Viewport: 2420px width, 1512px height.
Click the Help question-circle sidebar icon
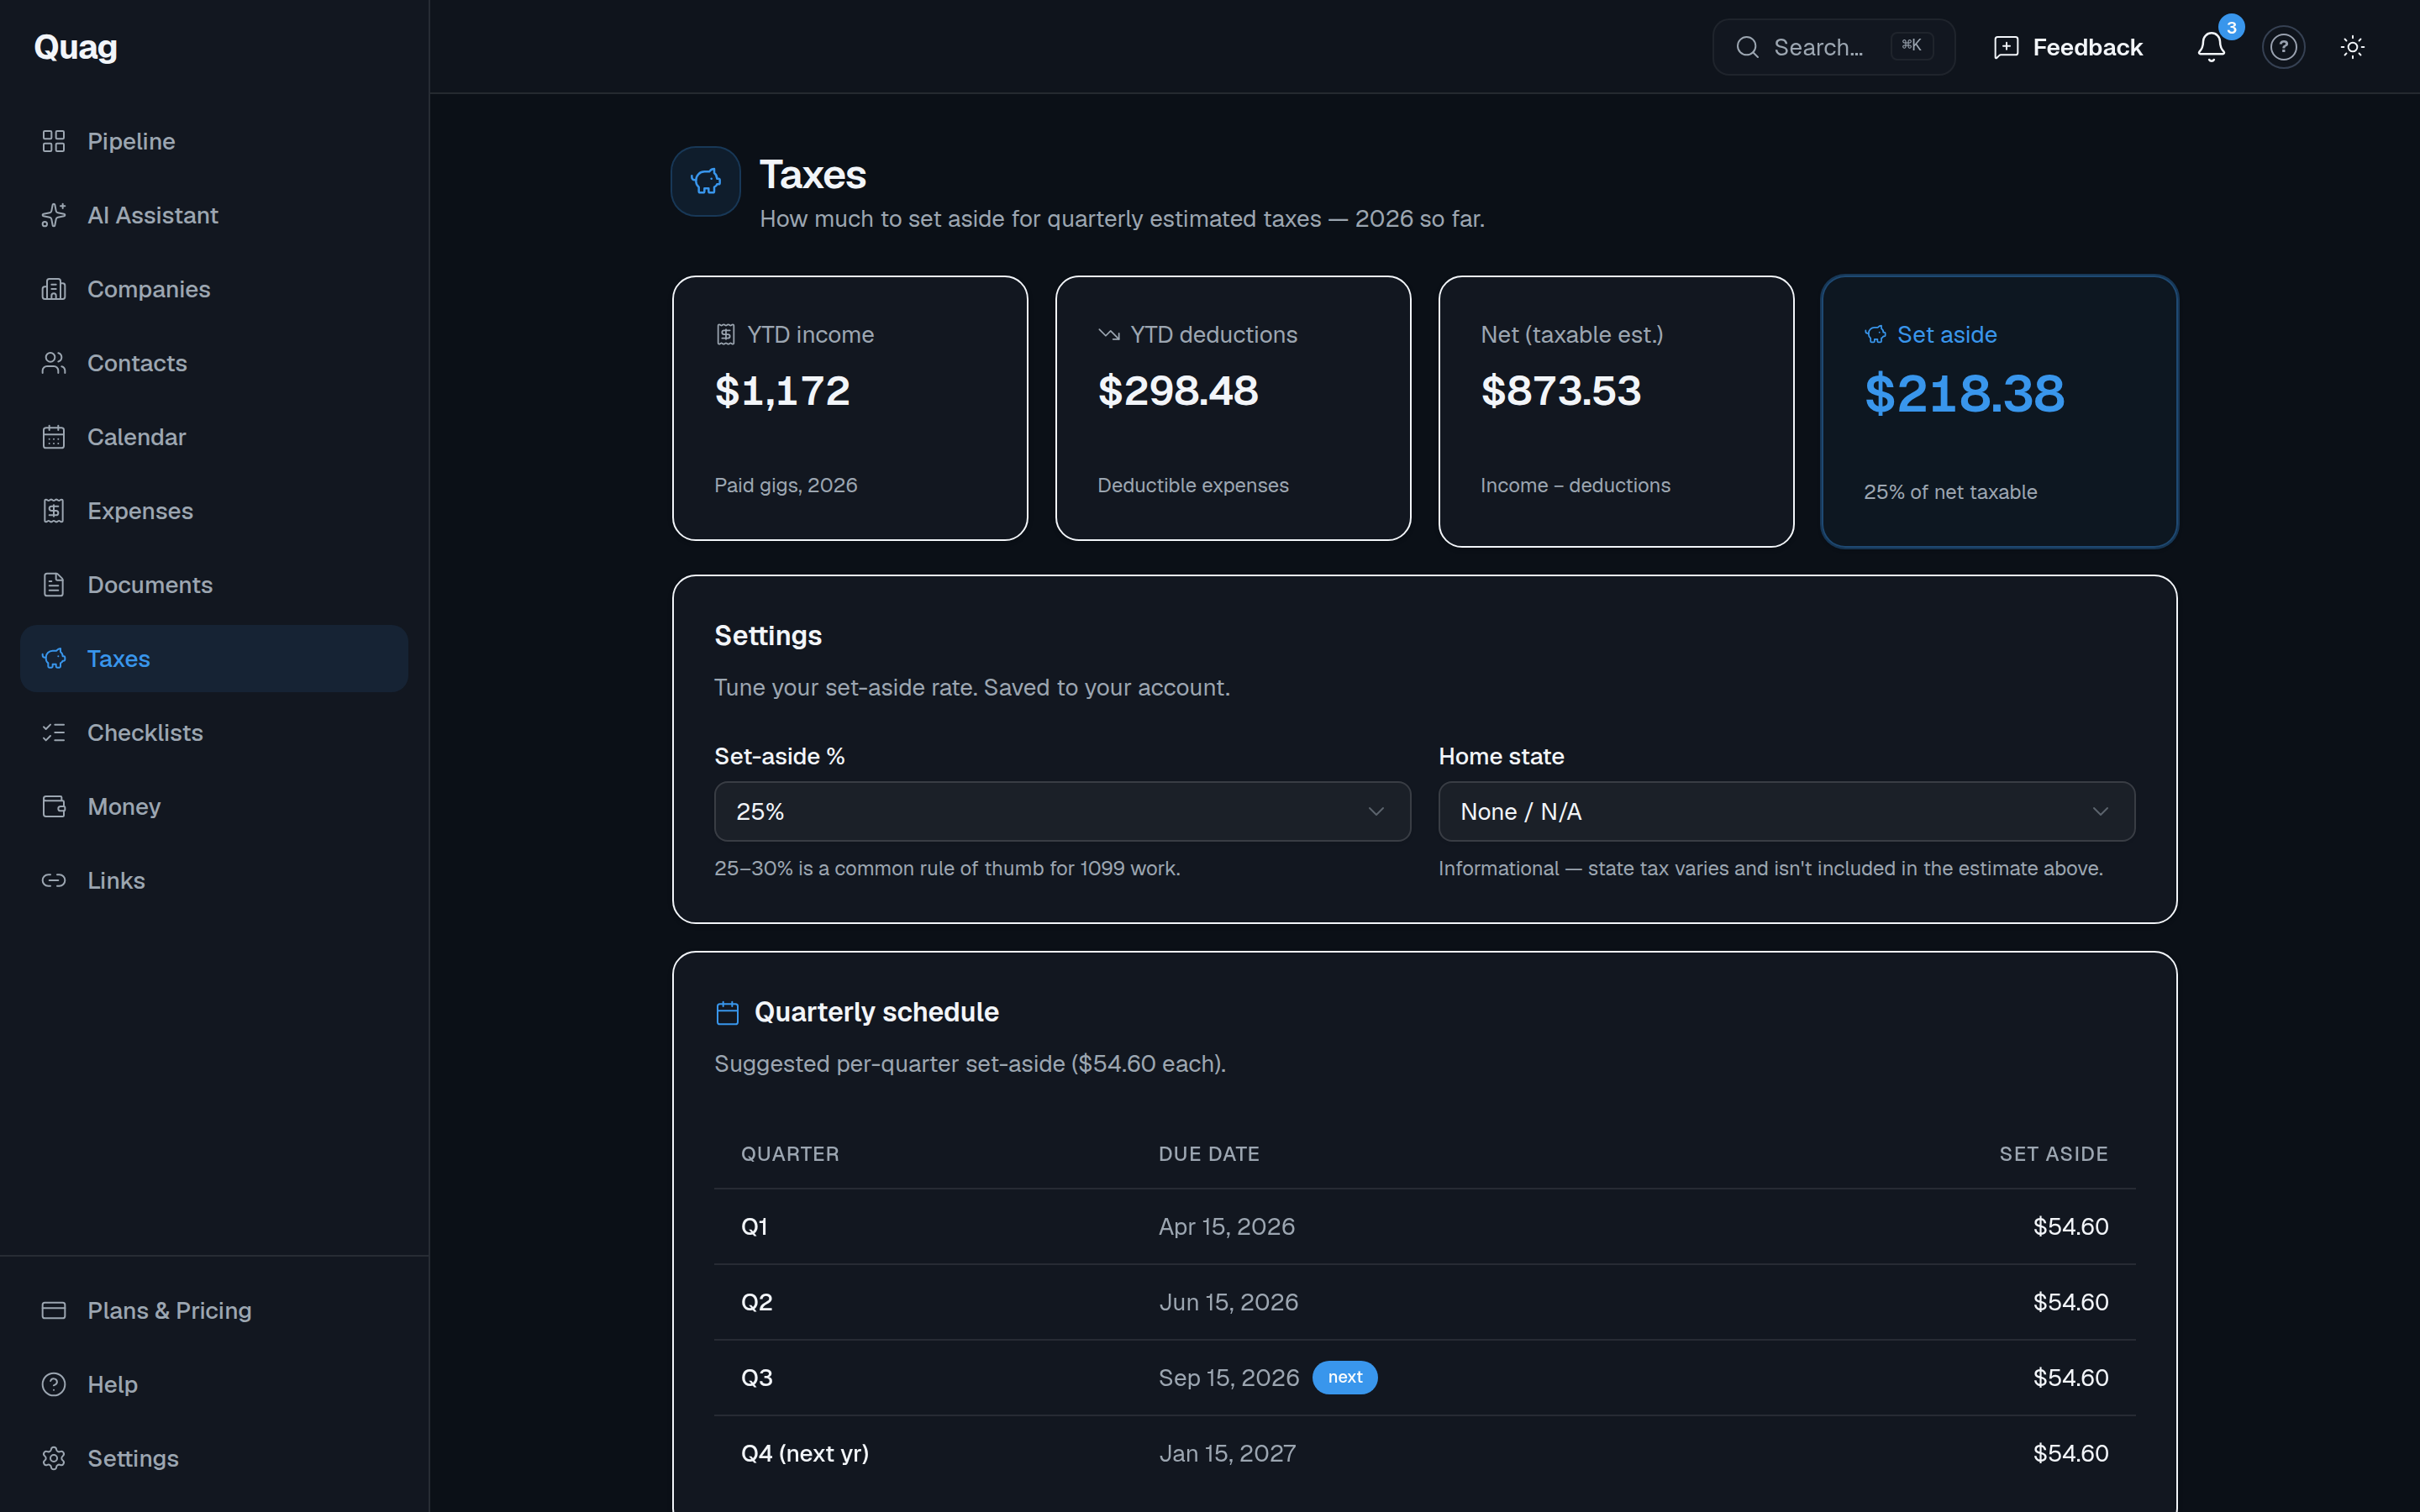tap(54, 1384)
